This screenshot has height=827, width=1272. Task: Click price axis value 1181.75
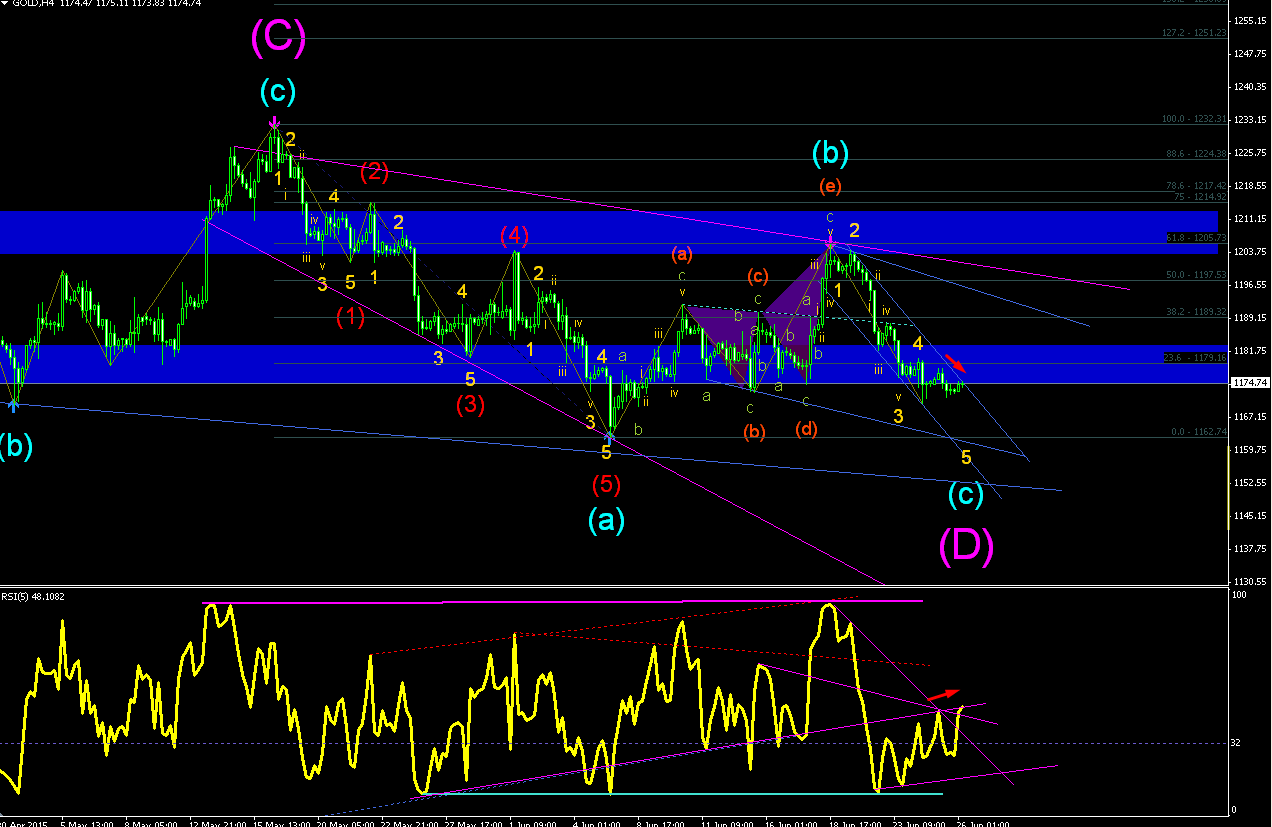click(1250, 351)
